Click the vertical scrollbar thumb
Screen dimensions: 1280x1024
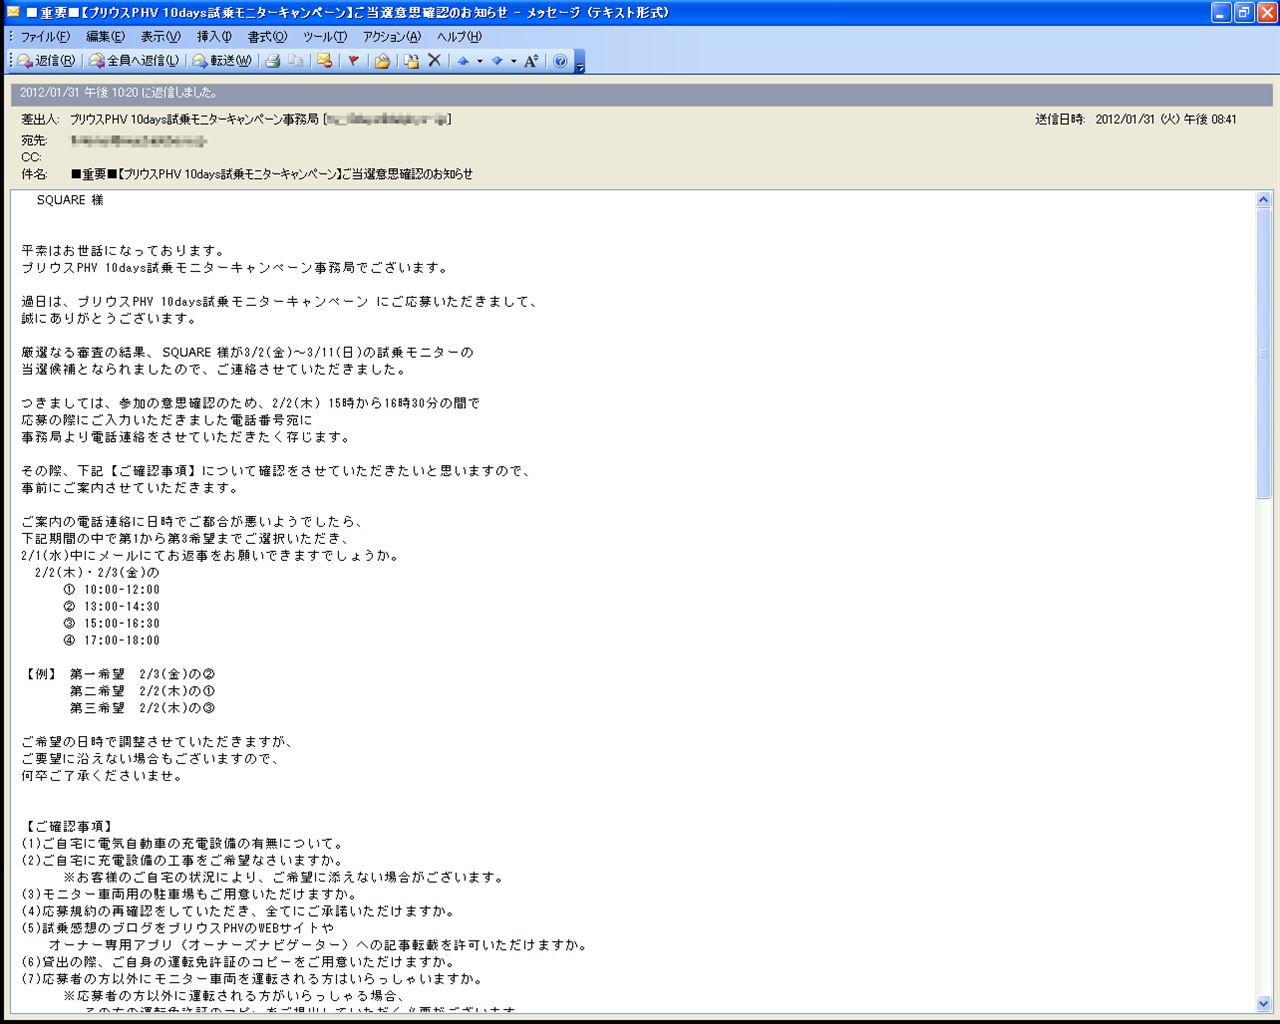click(1264, 353)
